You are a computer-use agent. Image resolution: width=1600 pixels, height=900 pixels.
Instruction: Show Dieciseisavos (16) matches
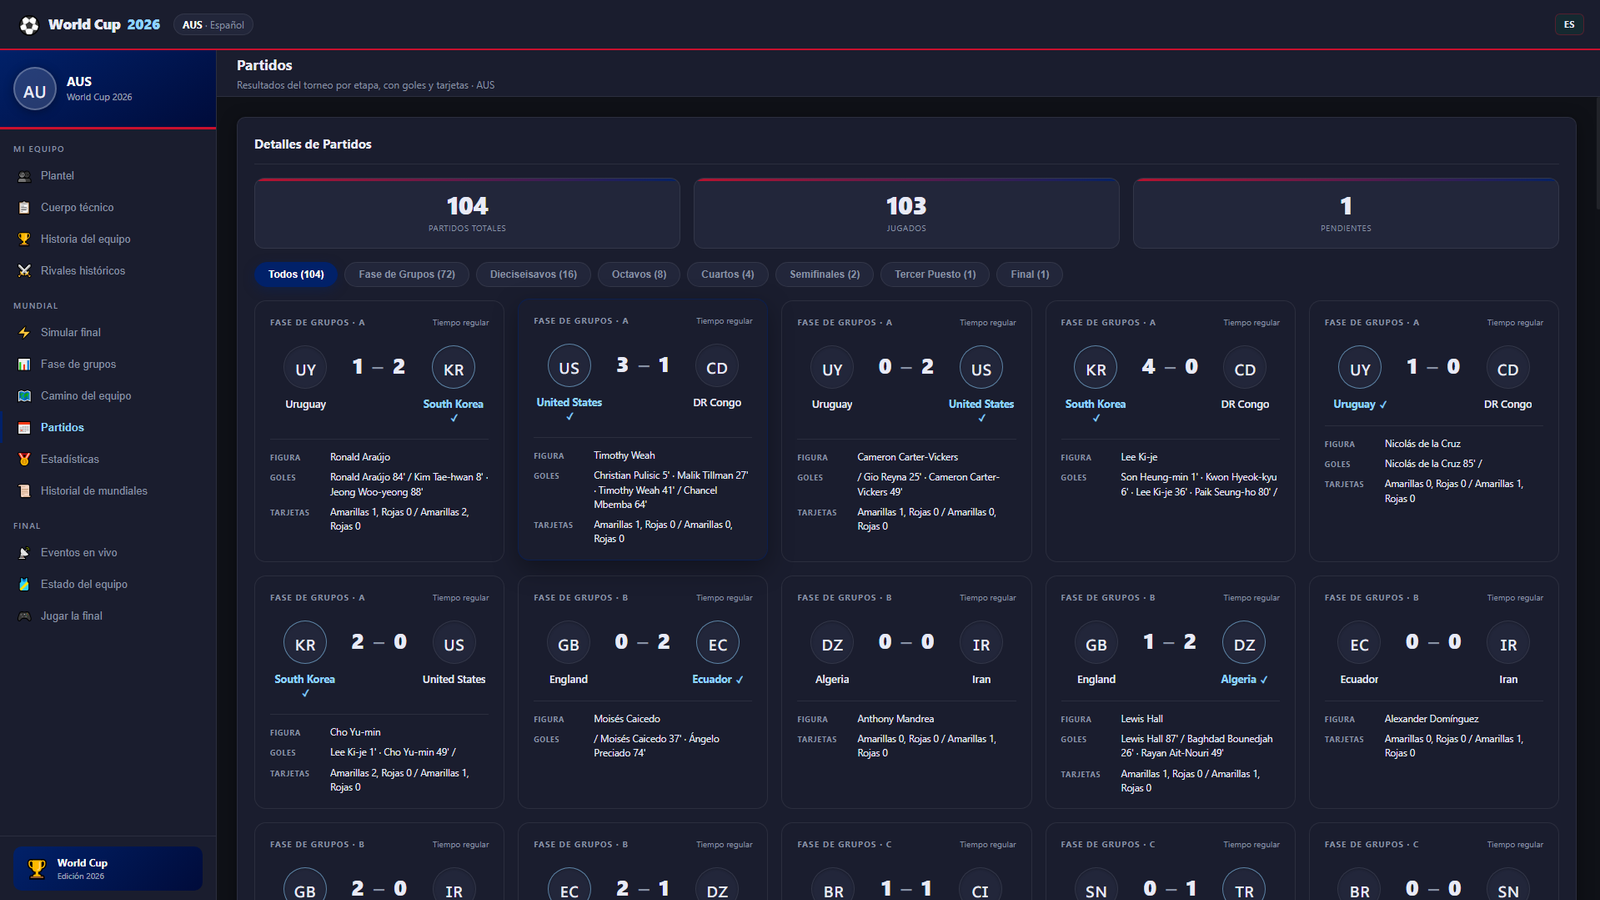click(533, 274)
